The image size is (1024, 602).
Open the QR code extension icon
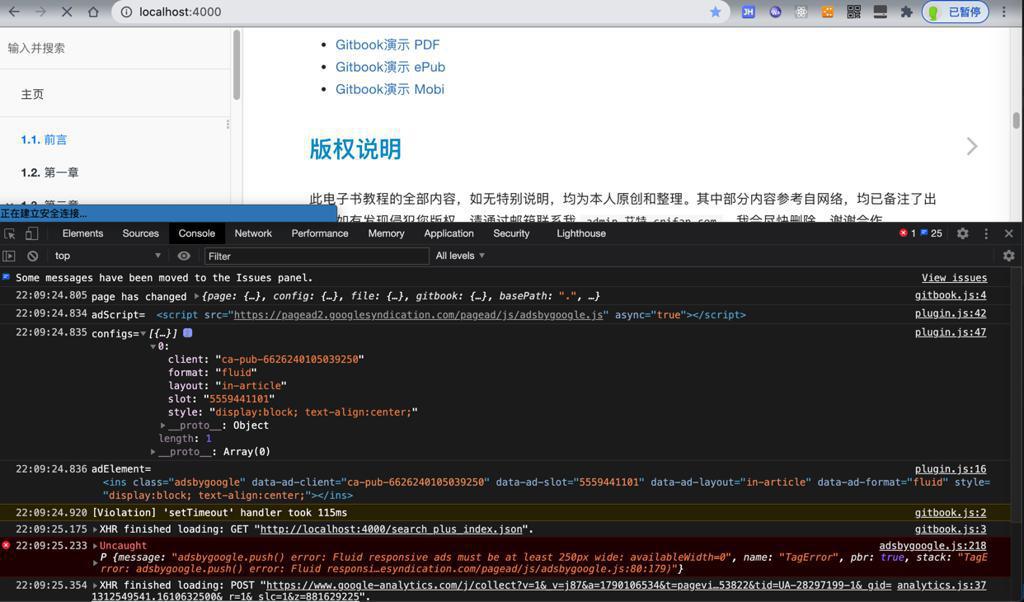[854, 12]
